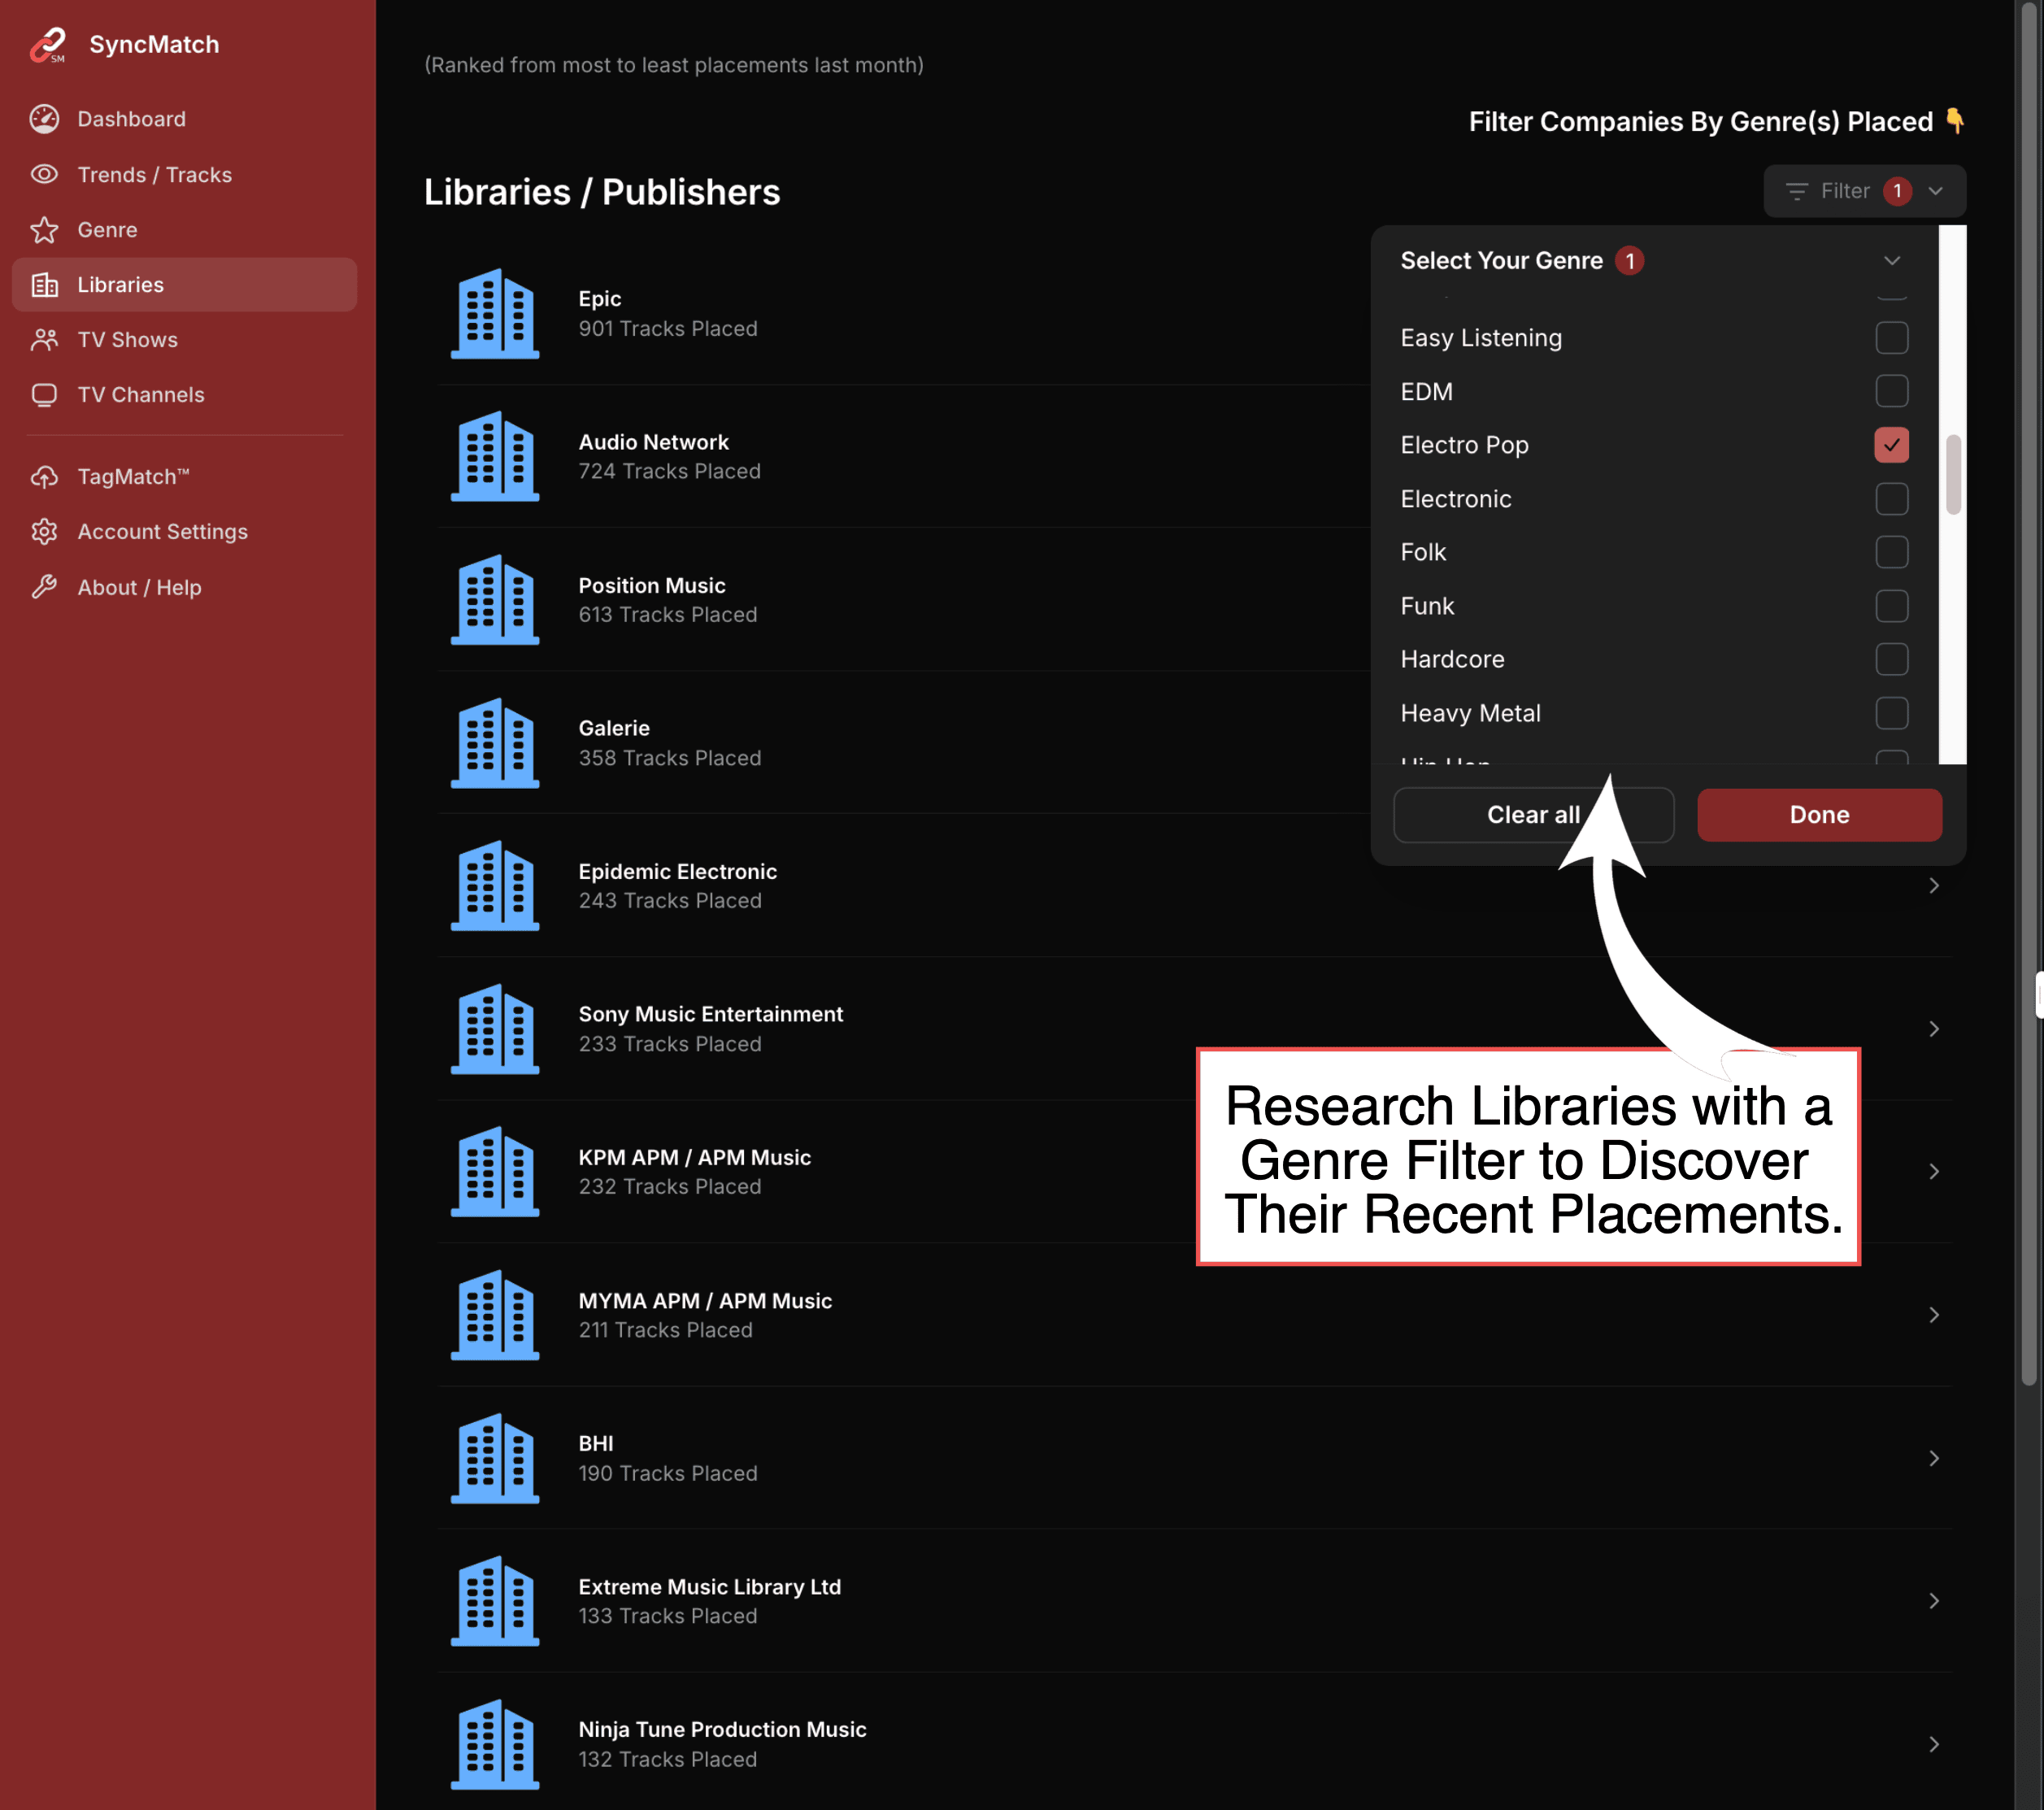
Task: Expand BHI row chevron
Action: click(x=1934, y=1458)
